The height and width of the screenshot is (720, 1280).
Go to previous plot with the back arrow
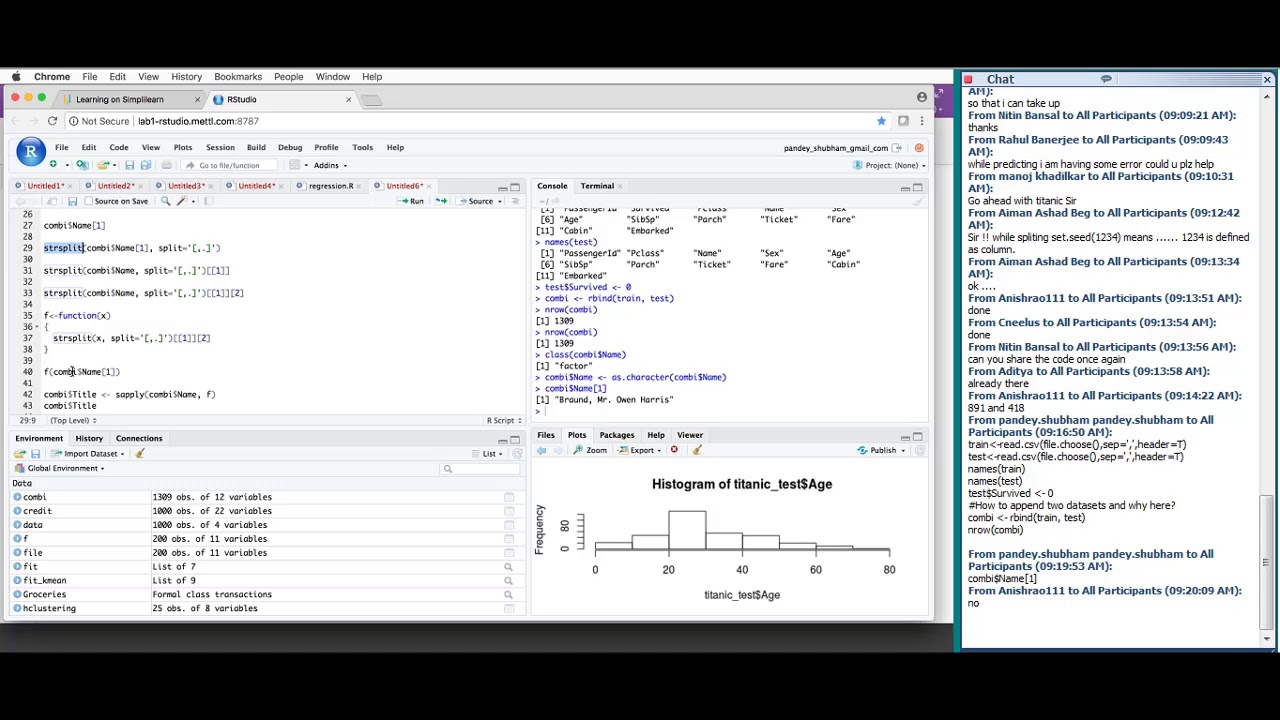542,450
